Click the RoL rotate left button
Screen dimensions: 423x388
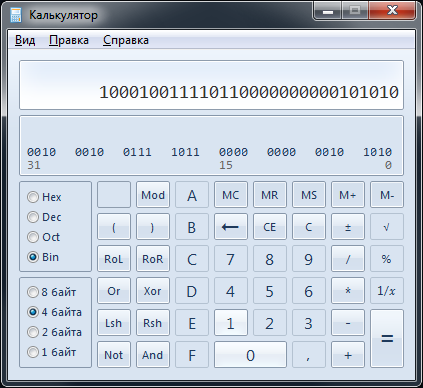(x=114, y=259)
